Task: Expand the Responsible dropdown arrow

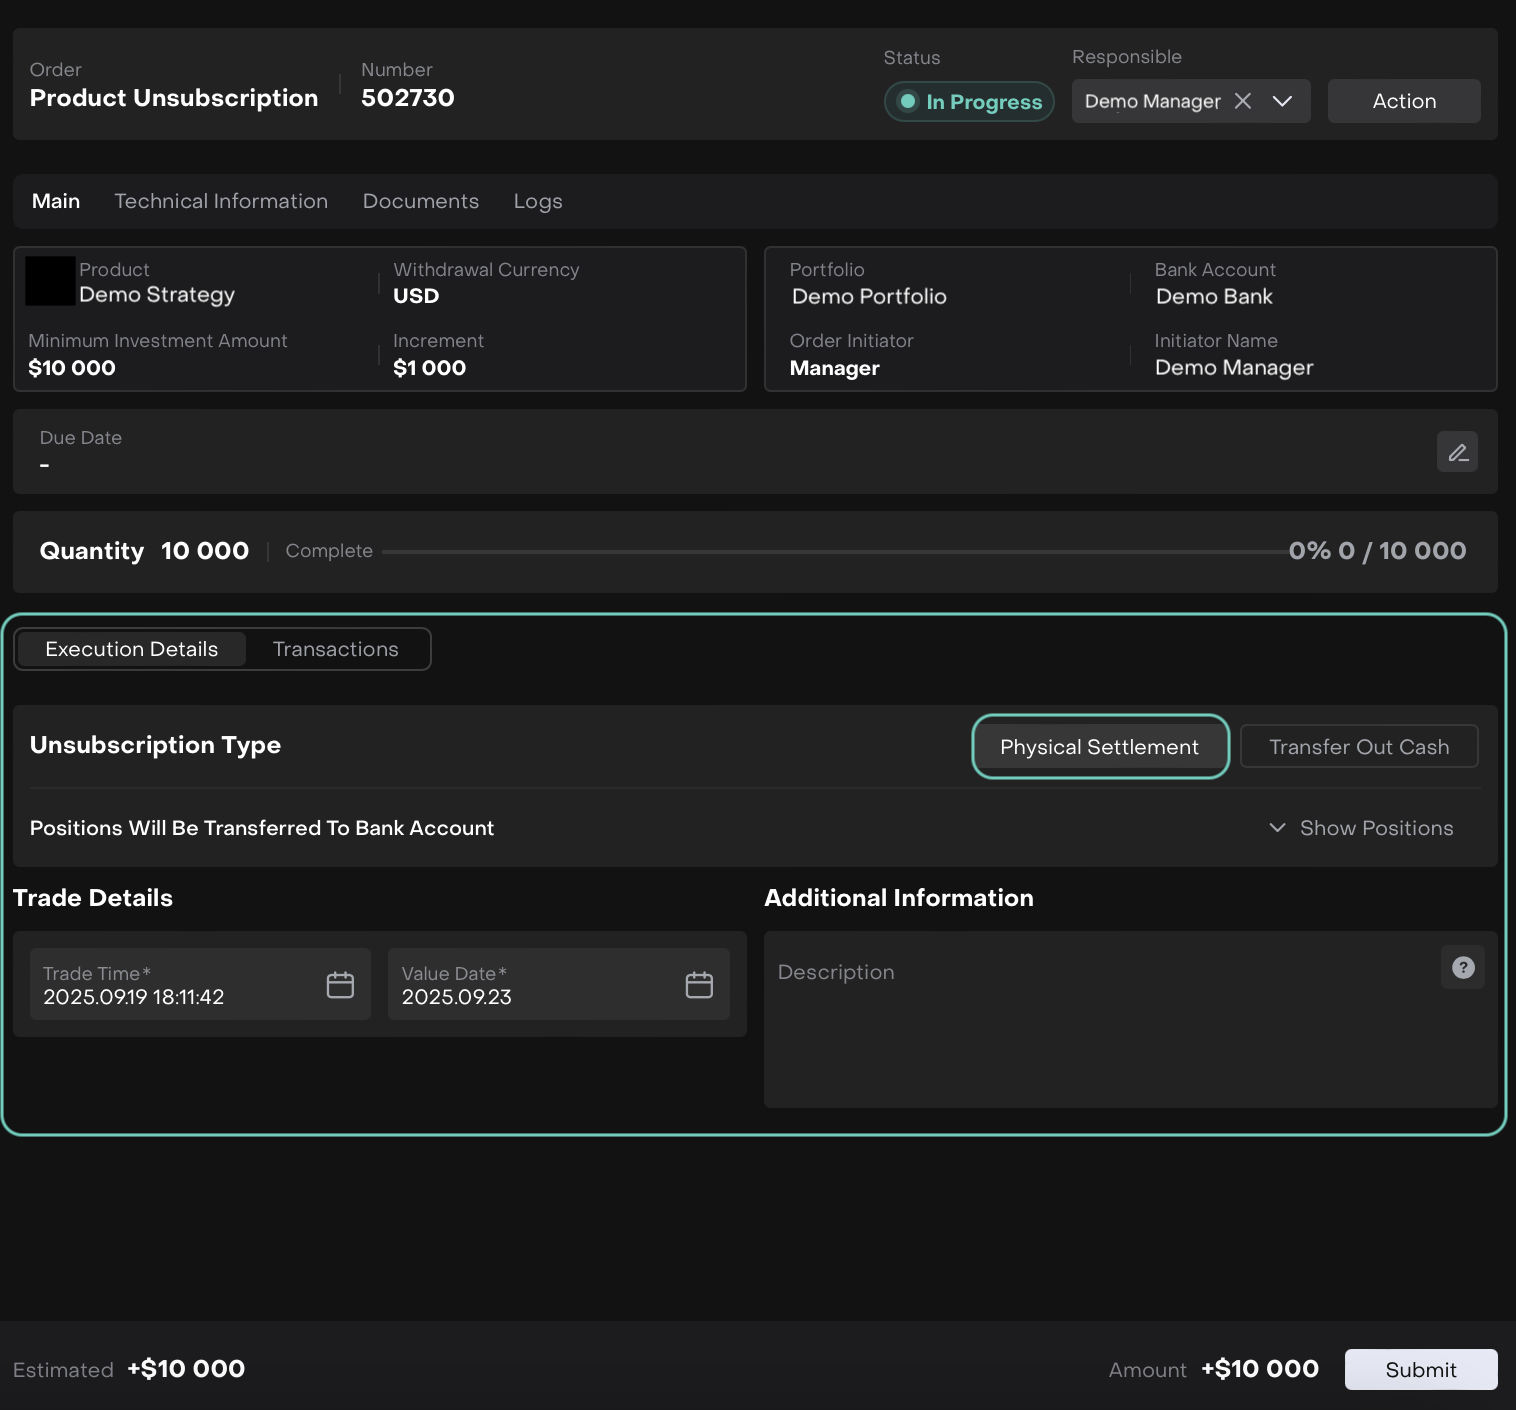Action: pos(1282,101)
